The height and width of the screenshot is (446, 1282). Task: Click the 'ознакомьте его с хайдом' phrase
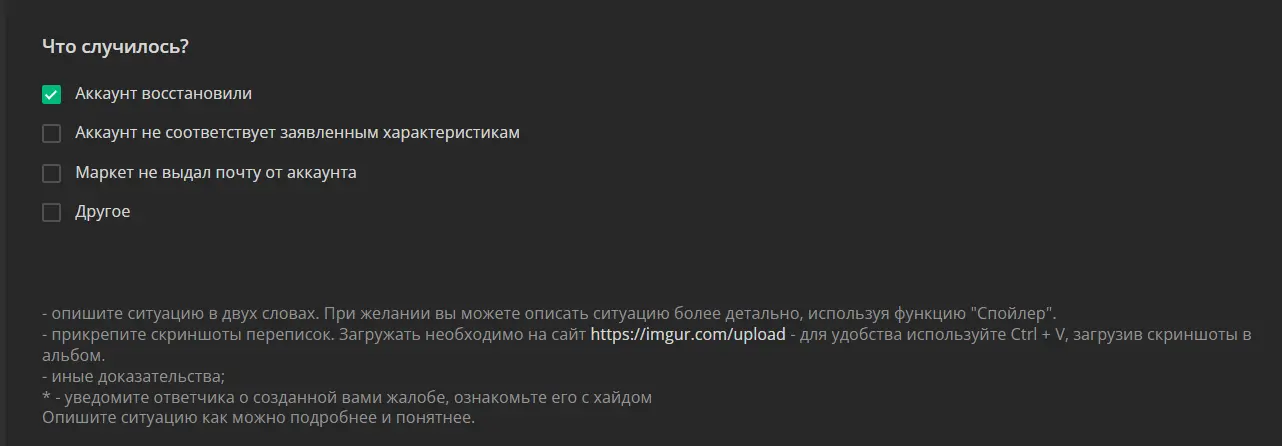click(558, 397)
